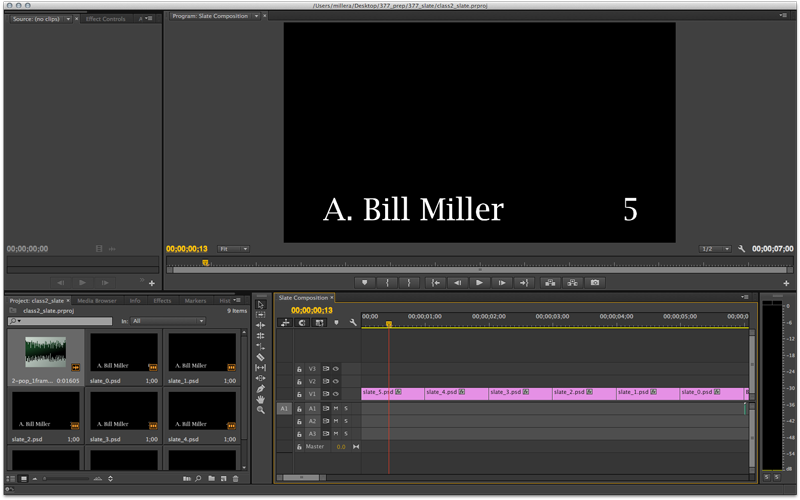Screen dimensions: 800x500
Task: Select the Hand tool
Action: (x=261, y=399)
